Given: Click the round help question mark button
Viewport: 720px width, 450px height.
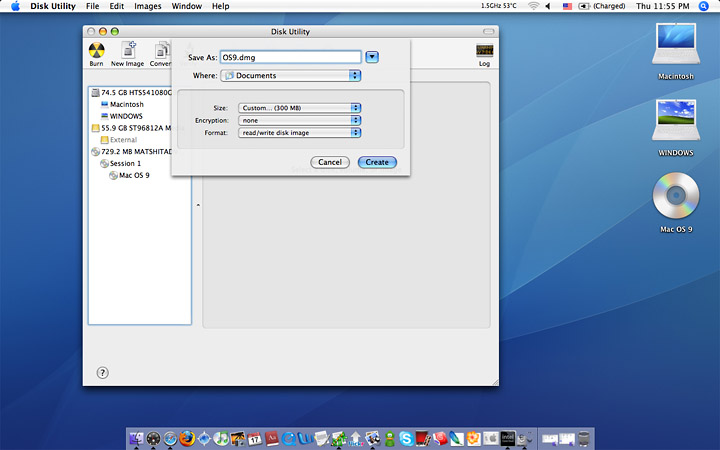Looking at the screenshot, I should tap(102, 372).
